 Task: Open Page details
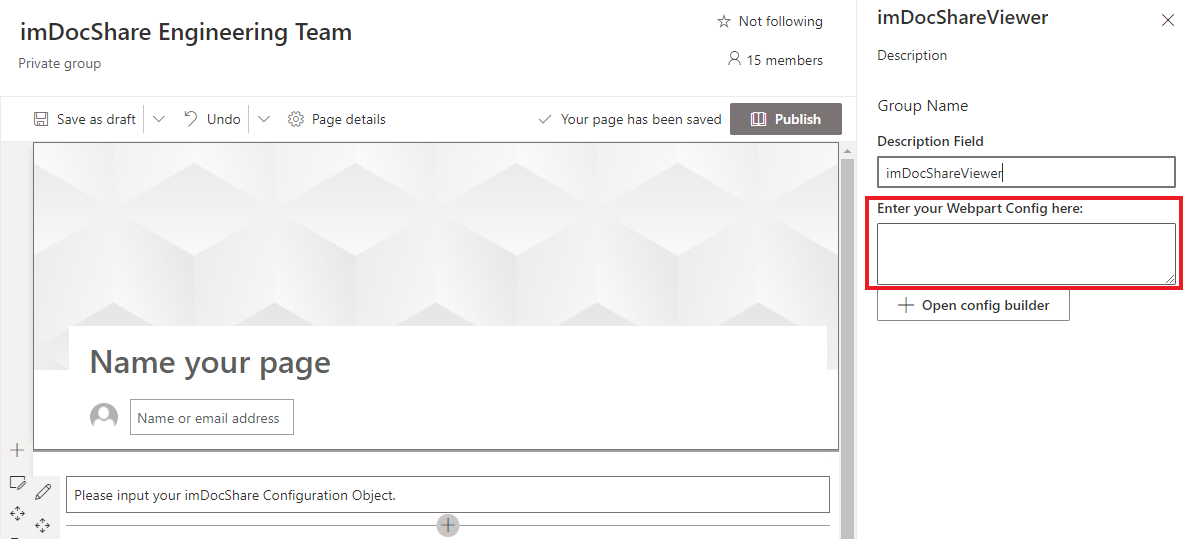tap(337, 119)
